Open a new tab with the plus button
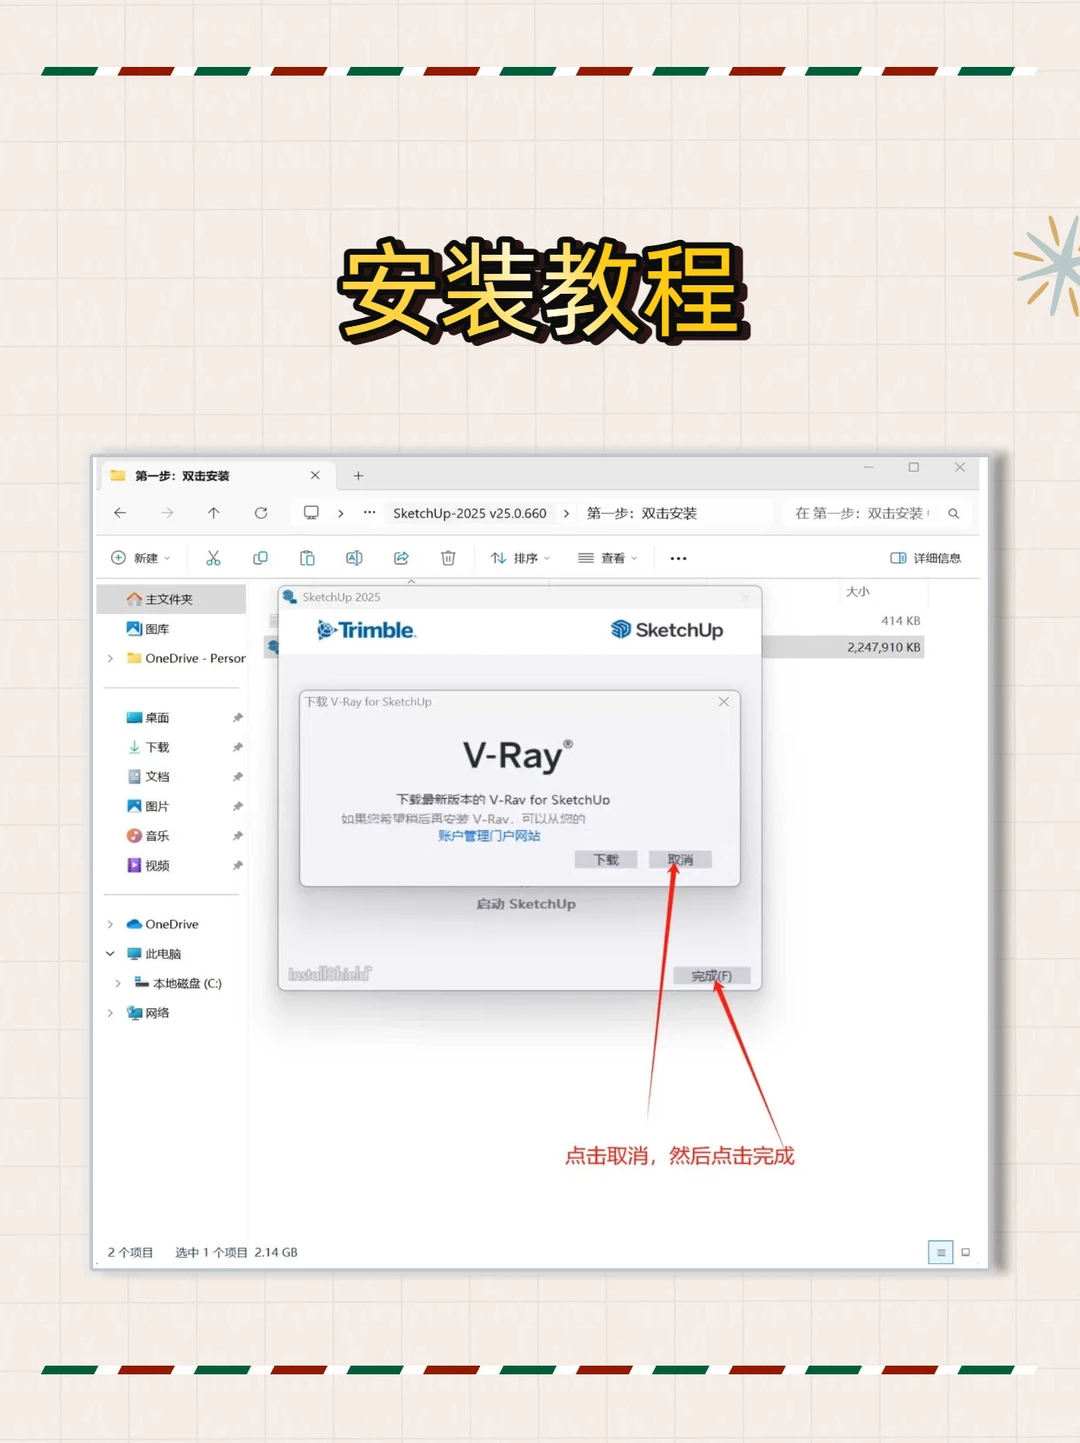The height and width of the screenshot is (1443, 1080). [358, 476]
